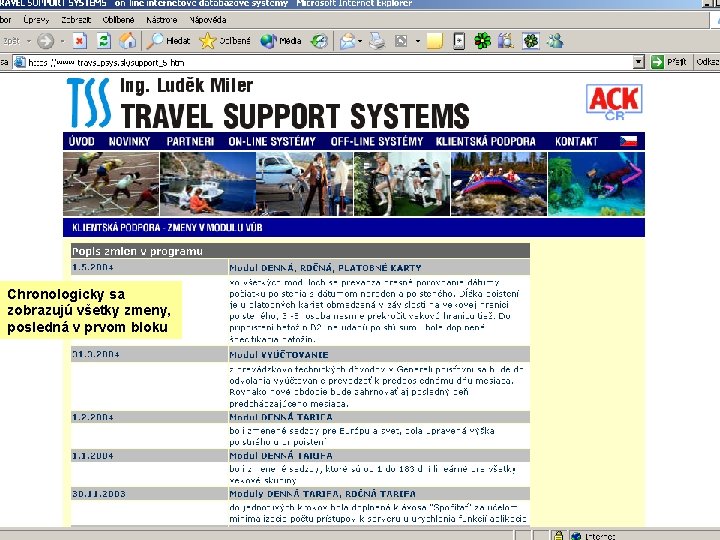The height and width of the screenshot is (540, 720).
Task: Select Modul VYÚČTOVANIE heading
Action: (279, 354)
